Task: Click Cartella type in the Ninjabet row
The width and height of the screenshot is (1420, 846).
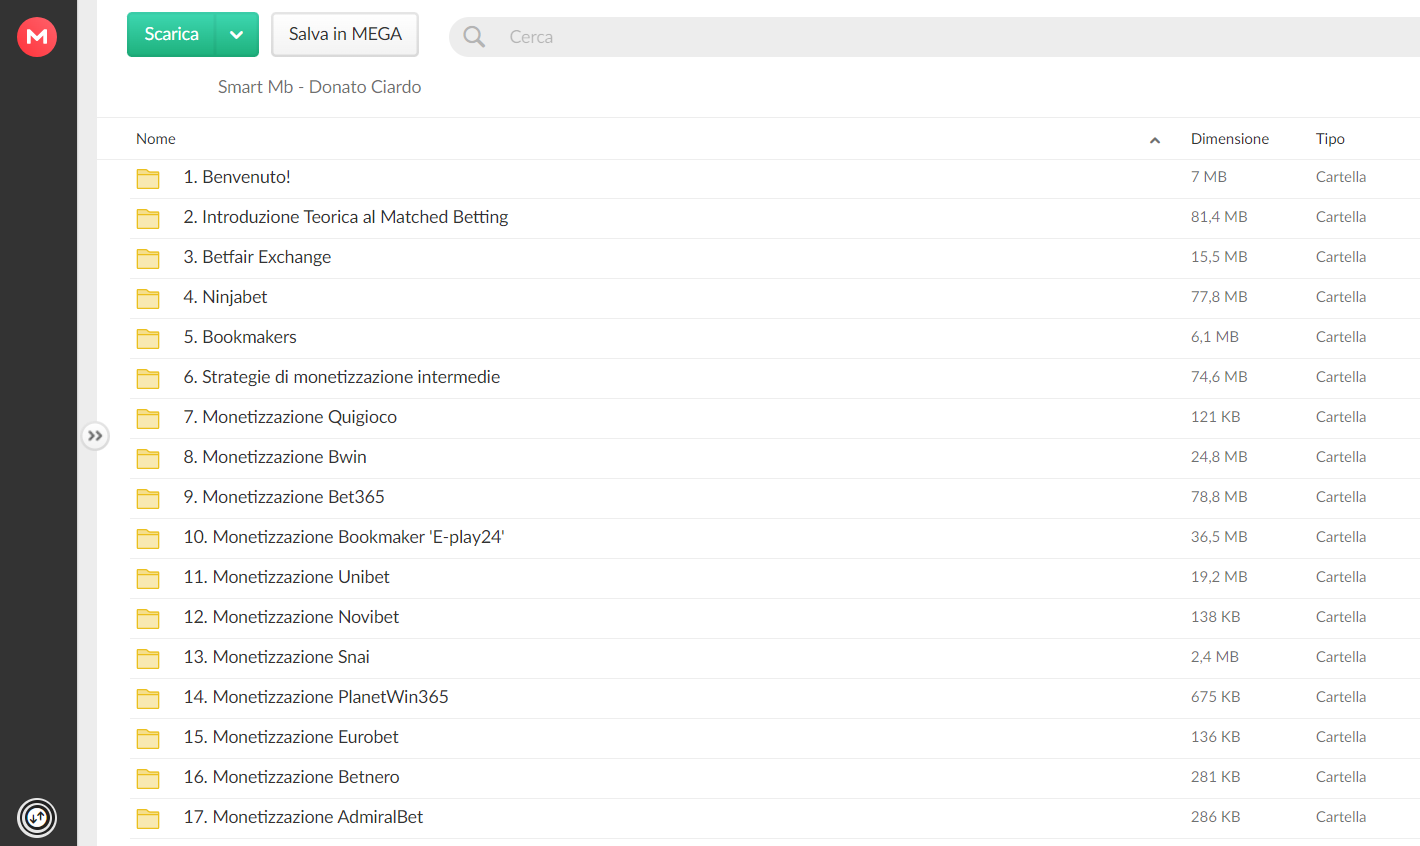Action: [1341, 297]
